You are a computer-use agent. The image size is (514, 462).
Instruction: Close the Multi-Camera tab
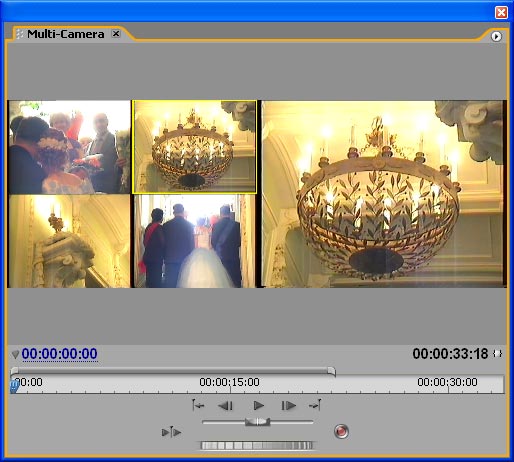click(116, 34)
